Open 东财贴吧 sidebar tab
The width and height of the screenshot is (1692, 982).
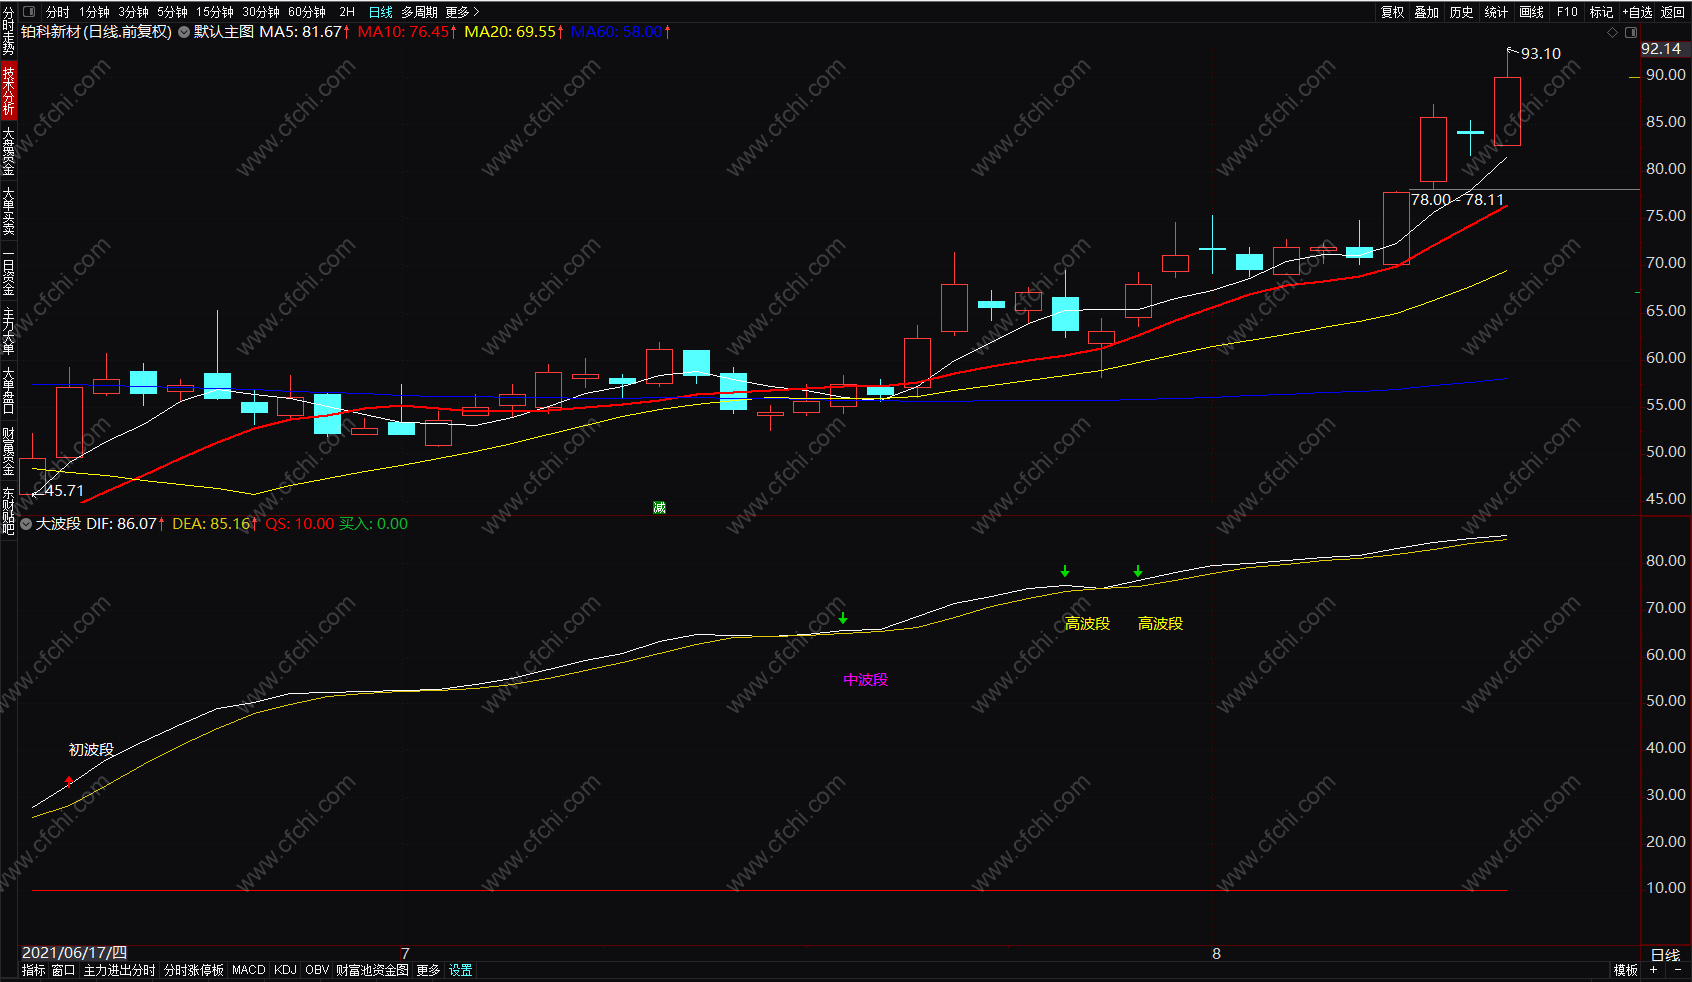(8, 511)
